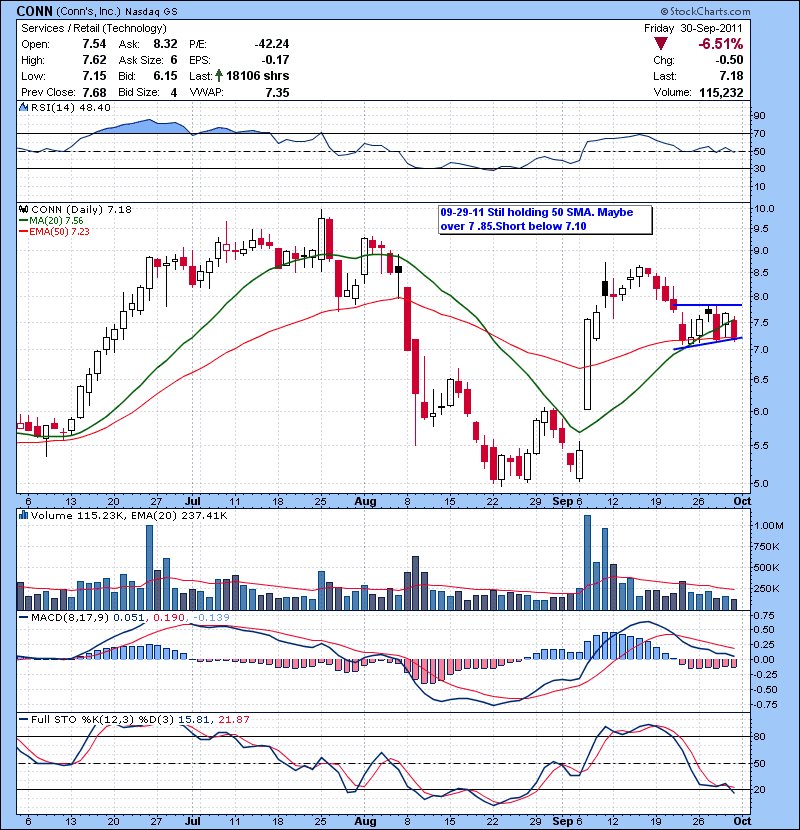Image resolution: width=800 pixels, height=830 pixels.
Task: Click the RSI(14) 48.40 label
Action: pyautogui.click(x=71, y=107)
